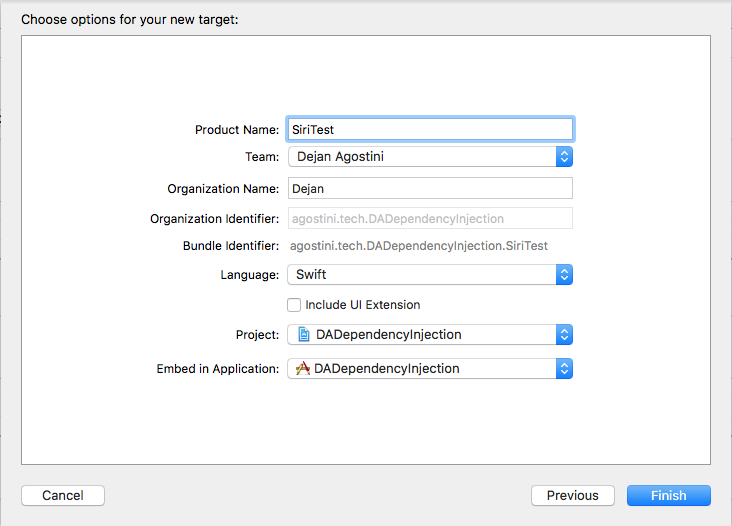Open the Team dropdown showing Dejan Agostini
Viewport: 732px width, 526px height.
click(420, 157)
